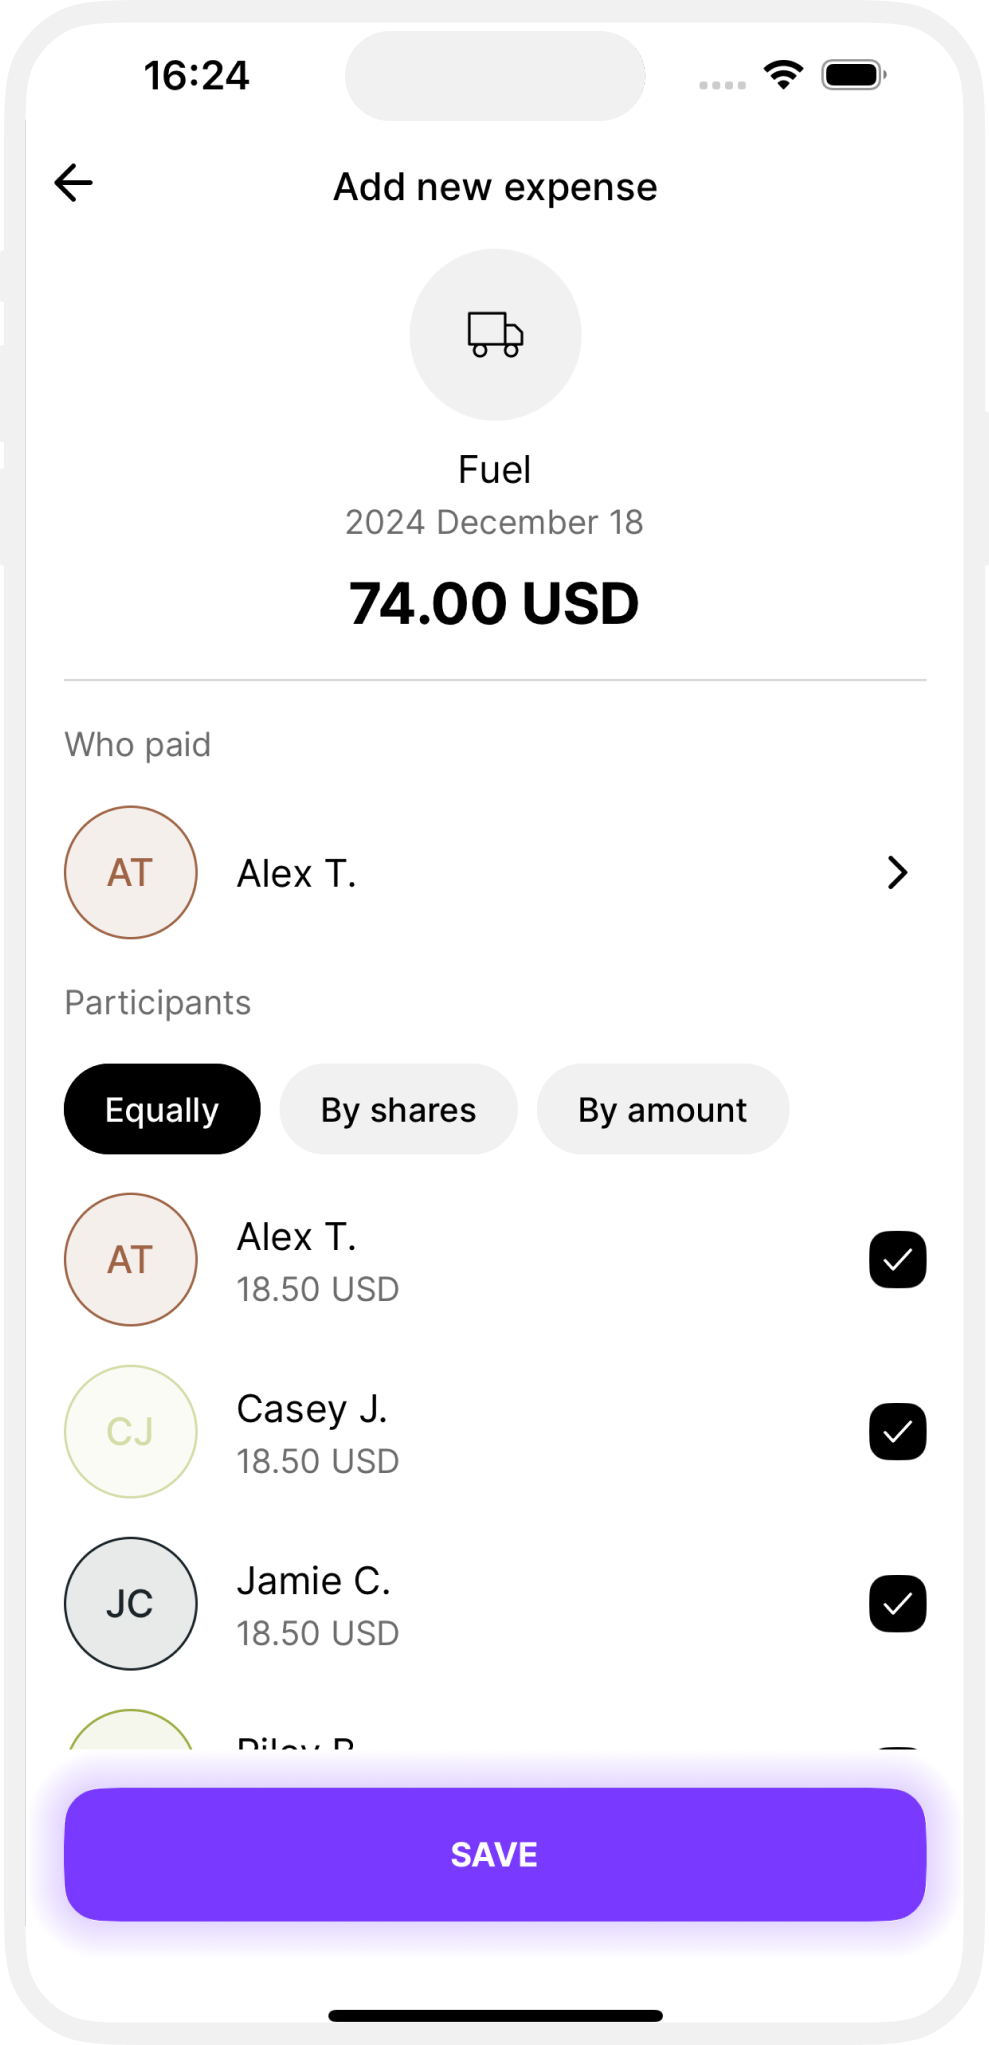989x2045 pixels.
Task: Switch to By amount split
Action: click(x=663, y=1109)
